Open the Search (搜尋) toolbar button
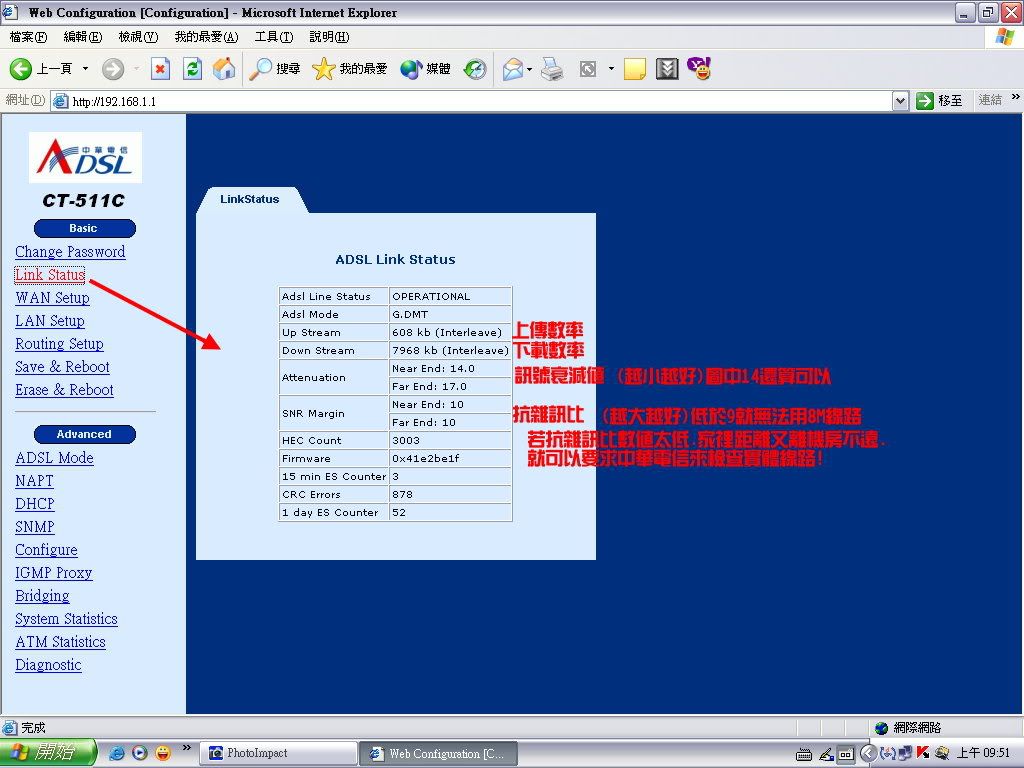 pos(274,69)
